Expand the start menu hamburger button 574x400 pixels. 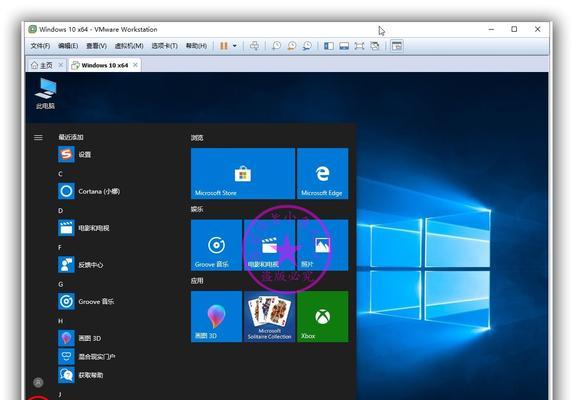(38, 138)
